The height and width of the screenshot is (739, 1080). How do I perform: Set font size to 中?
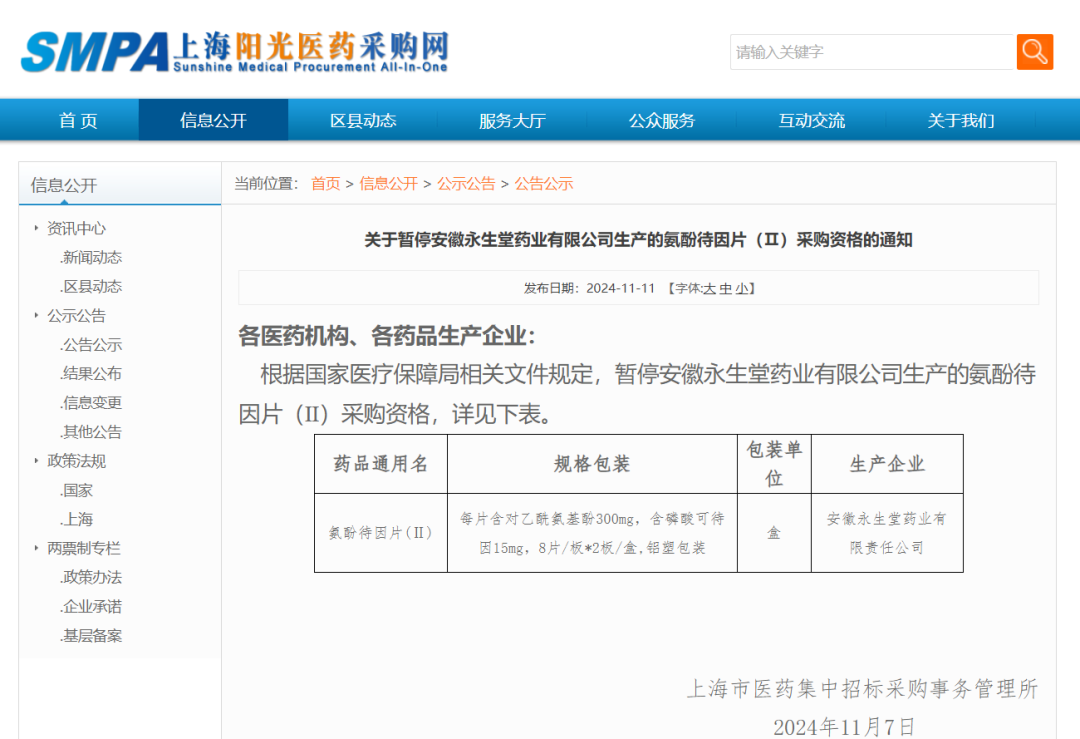coord(725,289)
